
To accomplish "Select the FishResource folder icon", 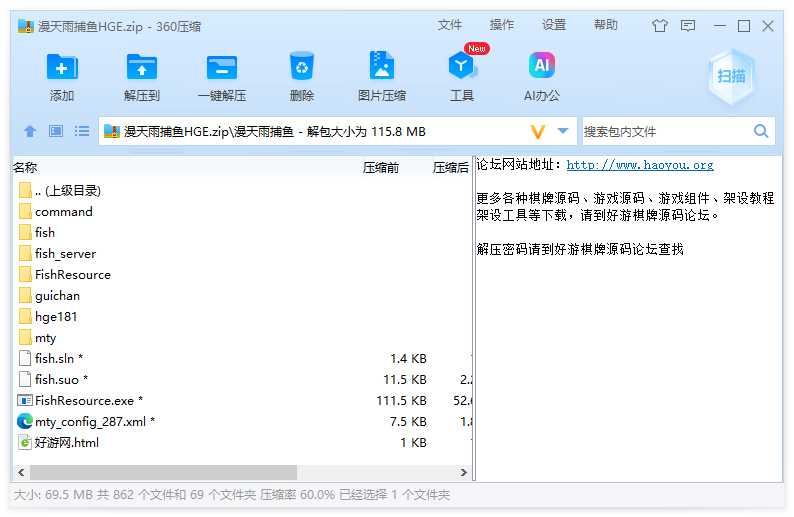I will point(25,274).
